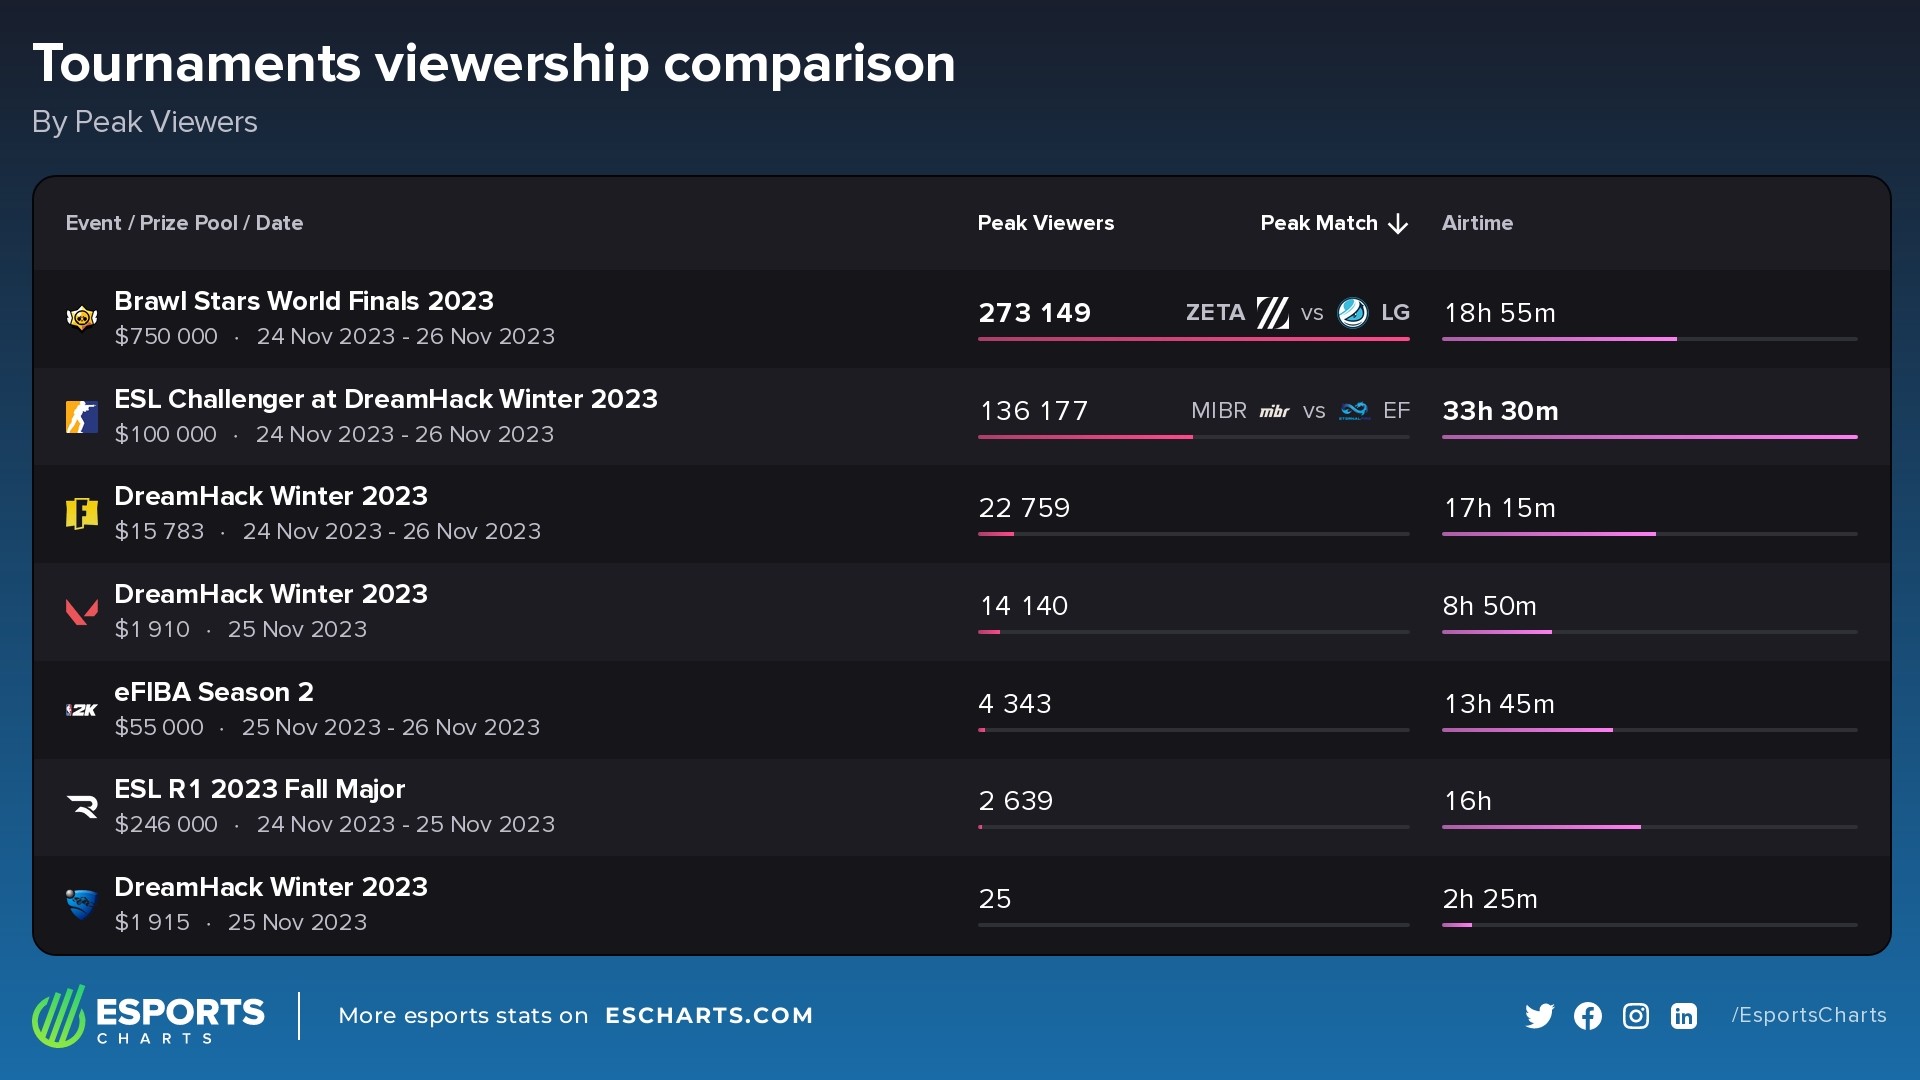The height and width of the screenshot is (1080, 1920).
Task: Select the Valorant game icon
Action: [83, 610]
